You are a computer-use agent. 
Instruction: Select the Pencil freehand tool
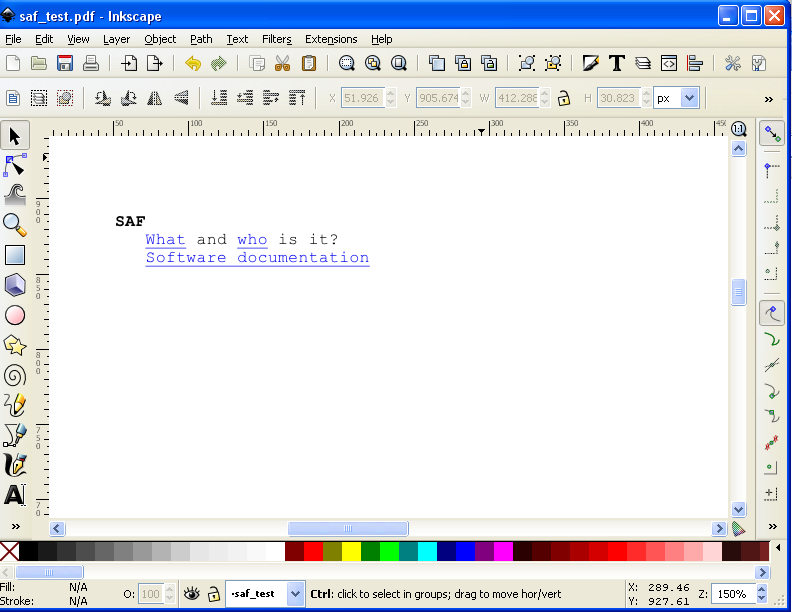[x=15, y=405]
